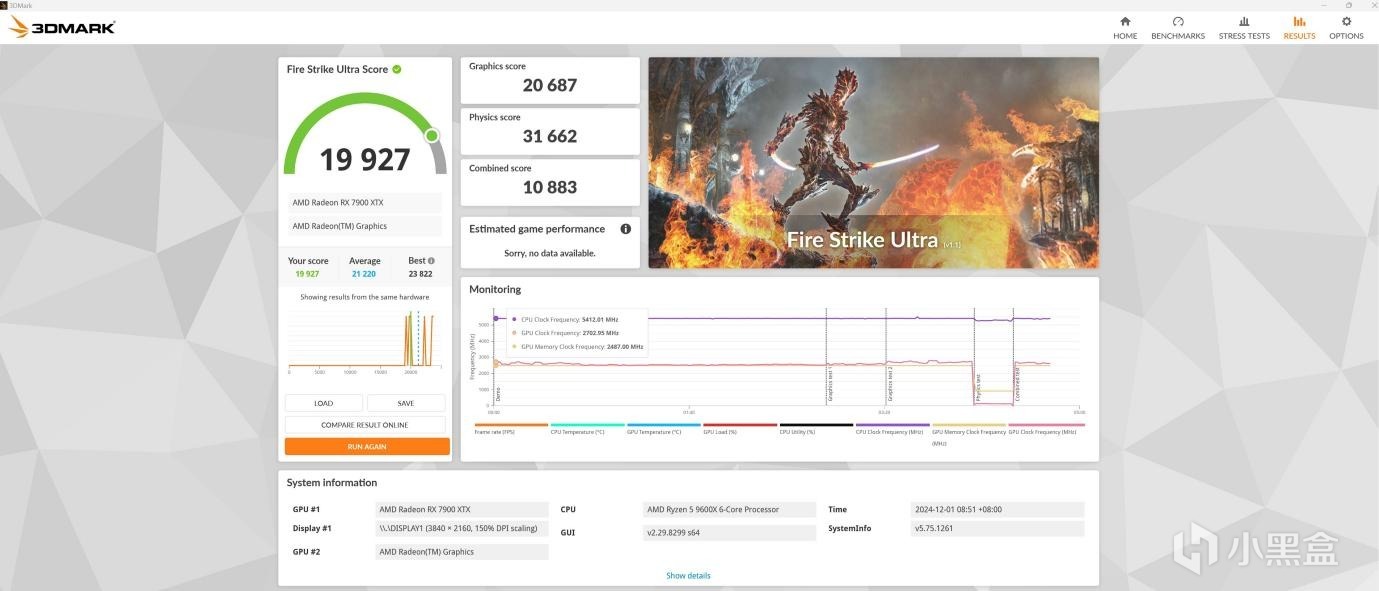The image size is (1379, 591).
Task: Click Fire Strike Ultra Score heading
Action: coord(337,70)
